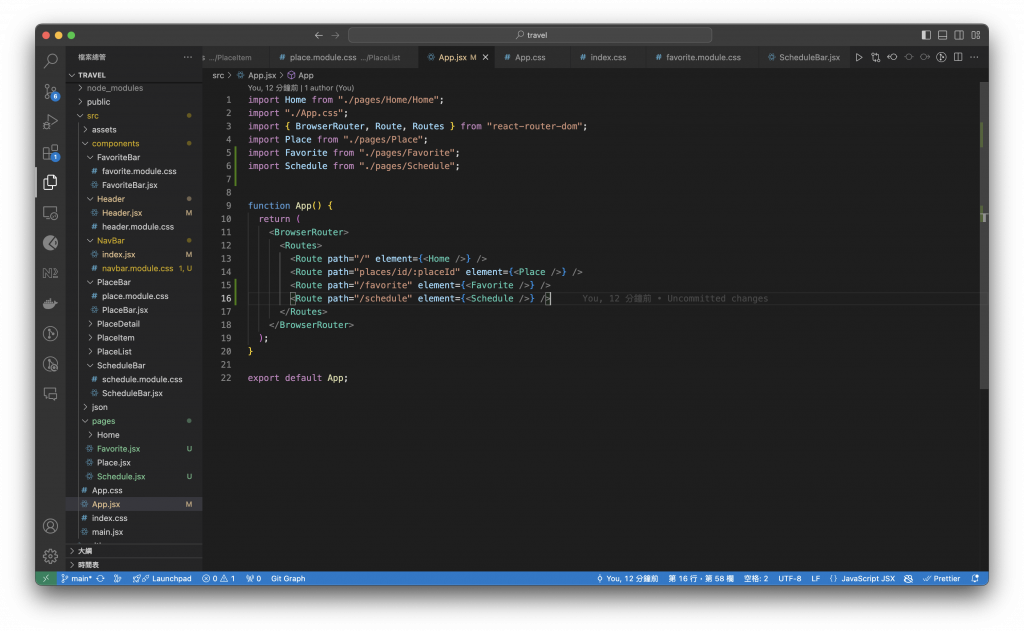Viewport: 1024px width, 632px height.
Task: Click the src breadcrumb
Action: (x=218, y=76)
